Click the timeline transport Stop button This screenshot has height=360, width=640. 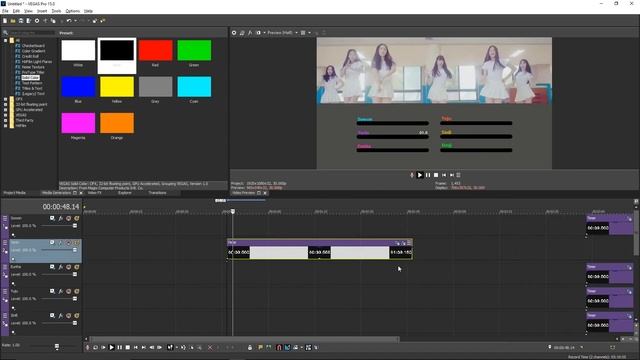point(128,347)
